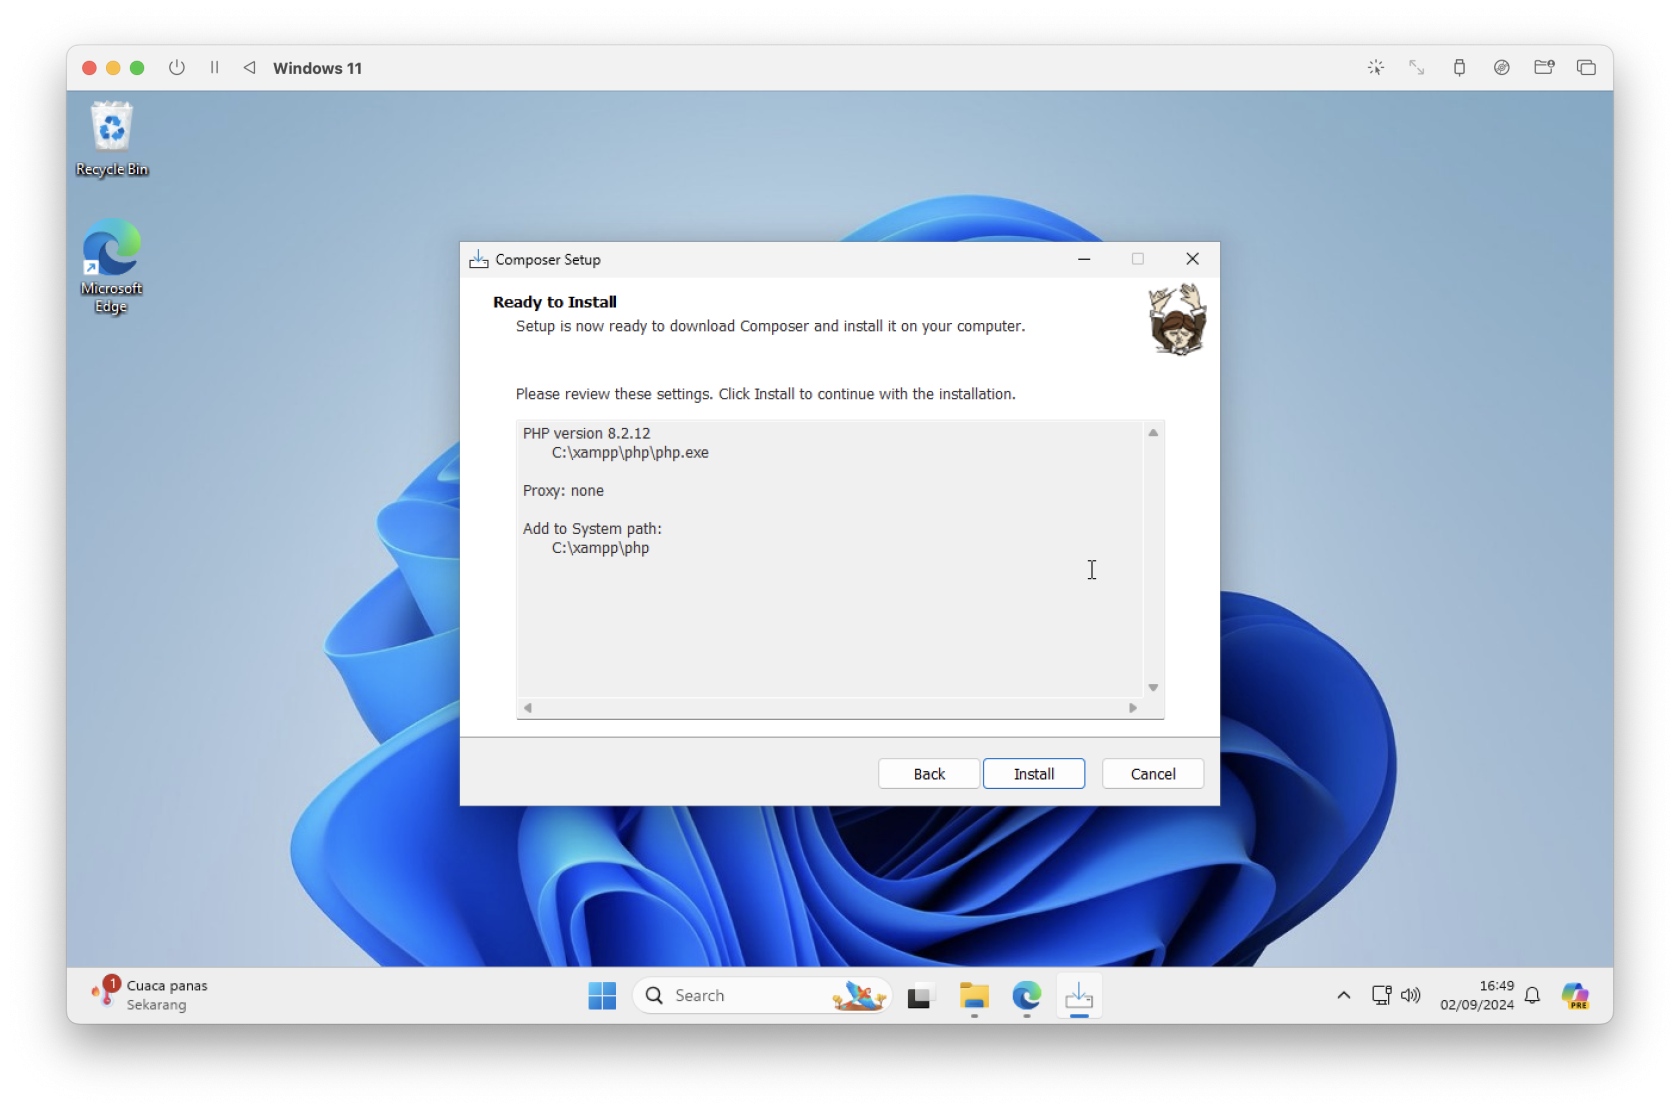Click the circular disc icon in VM toolbar
Viewport: 1680px width, 1112px height.
click(1501, 67)
